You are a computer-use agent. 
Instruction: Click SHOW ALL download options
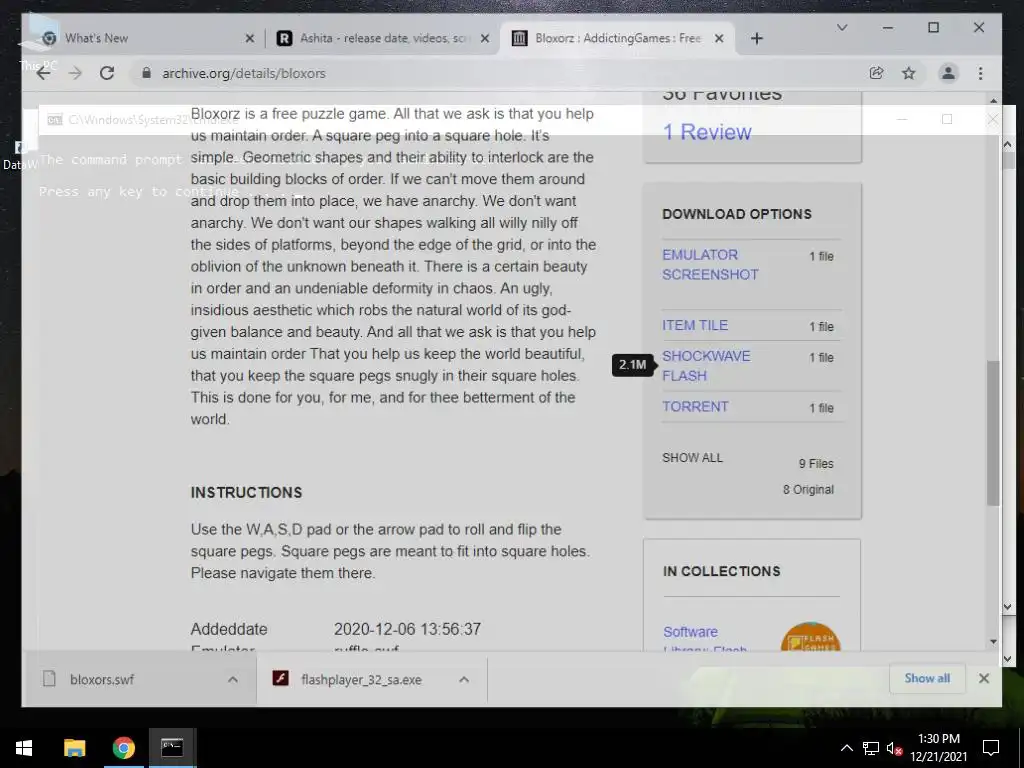692,458
